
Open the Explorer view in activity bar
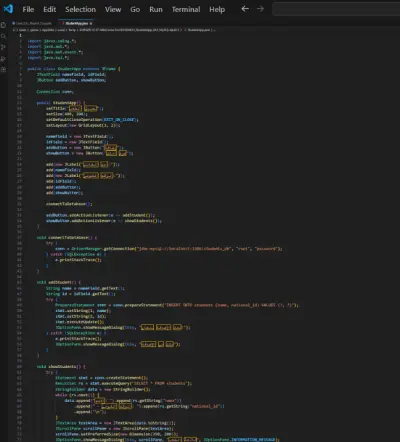point(3,25)
